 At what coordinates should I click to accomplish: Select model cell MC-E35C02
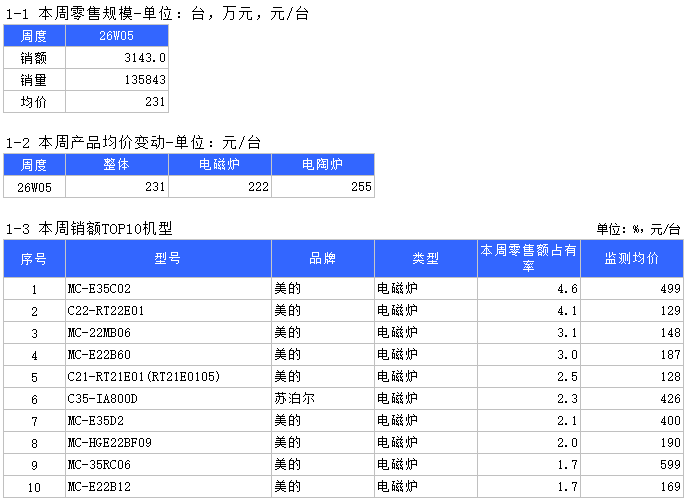(168, 289)
